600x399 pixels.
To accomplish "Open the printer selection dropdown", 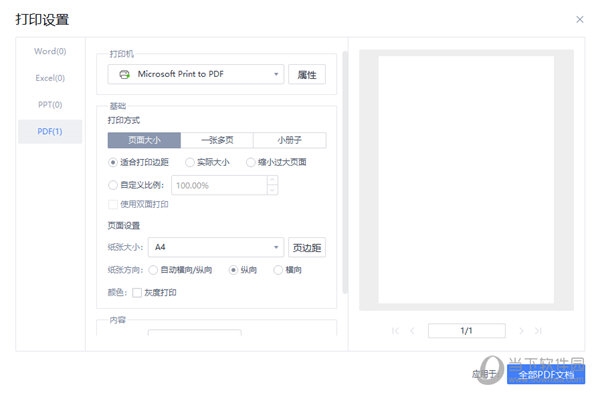I will (196, 74).
